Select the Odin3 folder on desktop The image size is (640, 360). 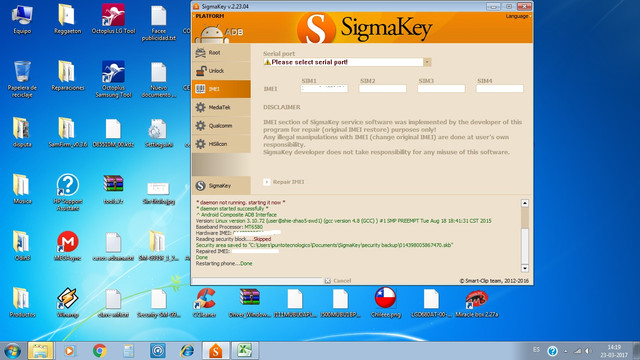pos(22,246)
